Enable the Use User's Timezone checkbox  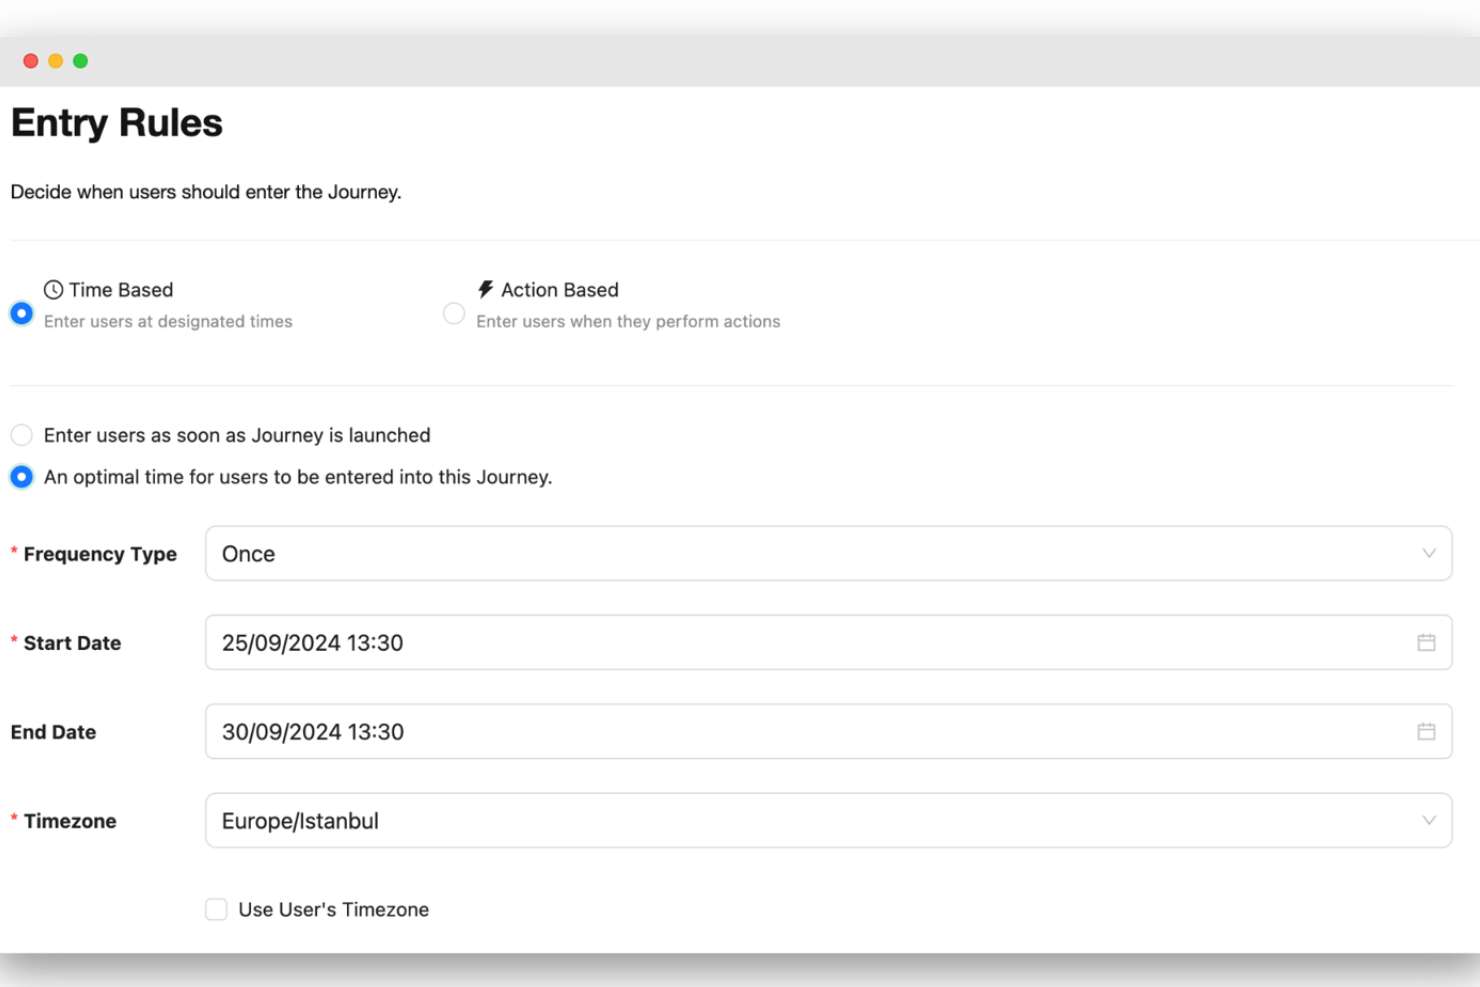[x=216, y=909]
